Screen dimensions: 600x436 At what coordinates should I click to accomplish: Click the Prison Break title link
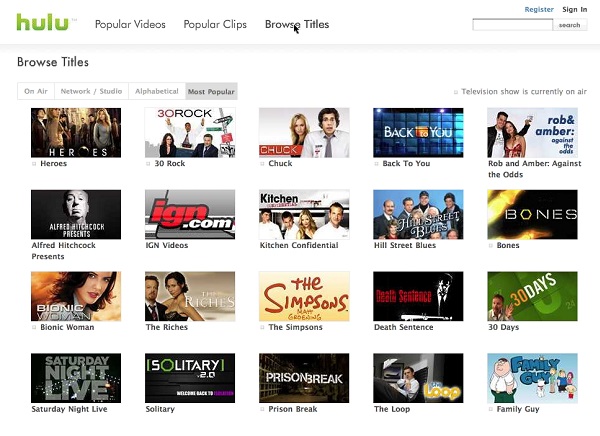293,409
